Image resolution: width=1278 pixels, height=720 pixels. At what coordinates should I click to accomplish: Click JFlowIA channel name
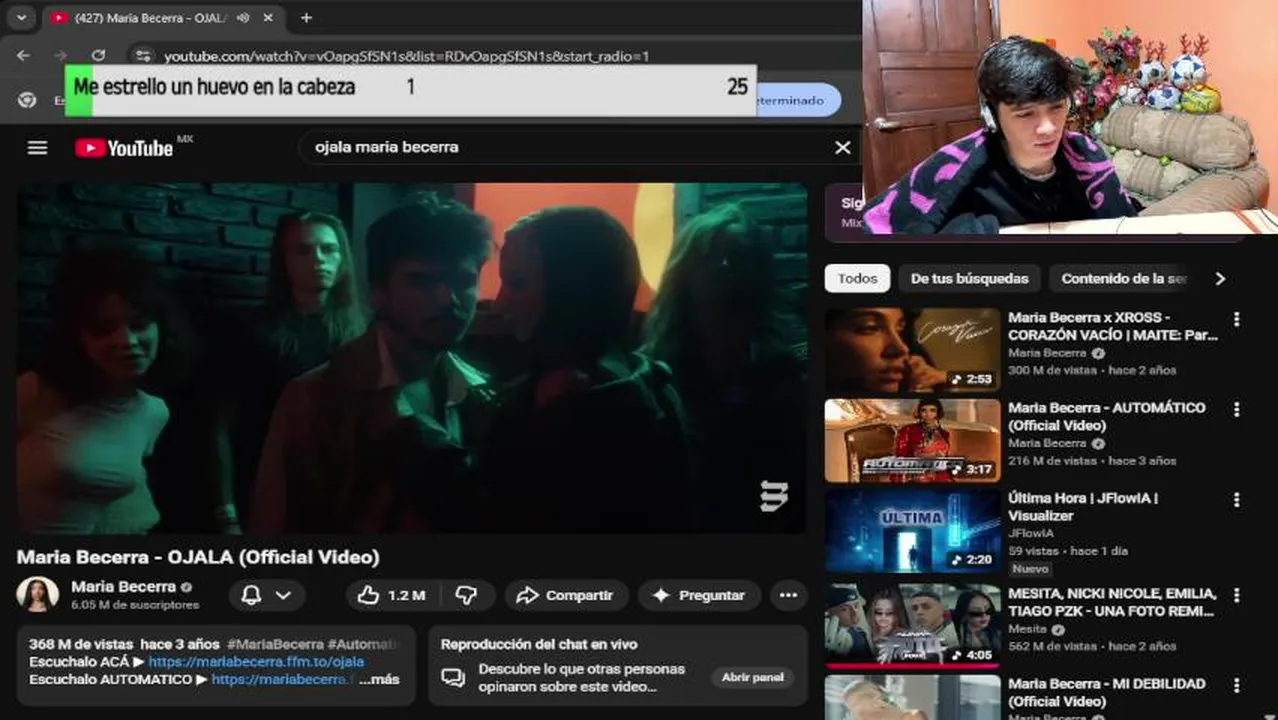(x=1030, y=533)
